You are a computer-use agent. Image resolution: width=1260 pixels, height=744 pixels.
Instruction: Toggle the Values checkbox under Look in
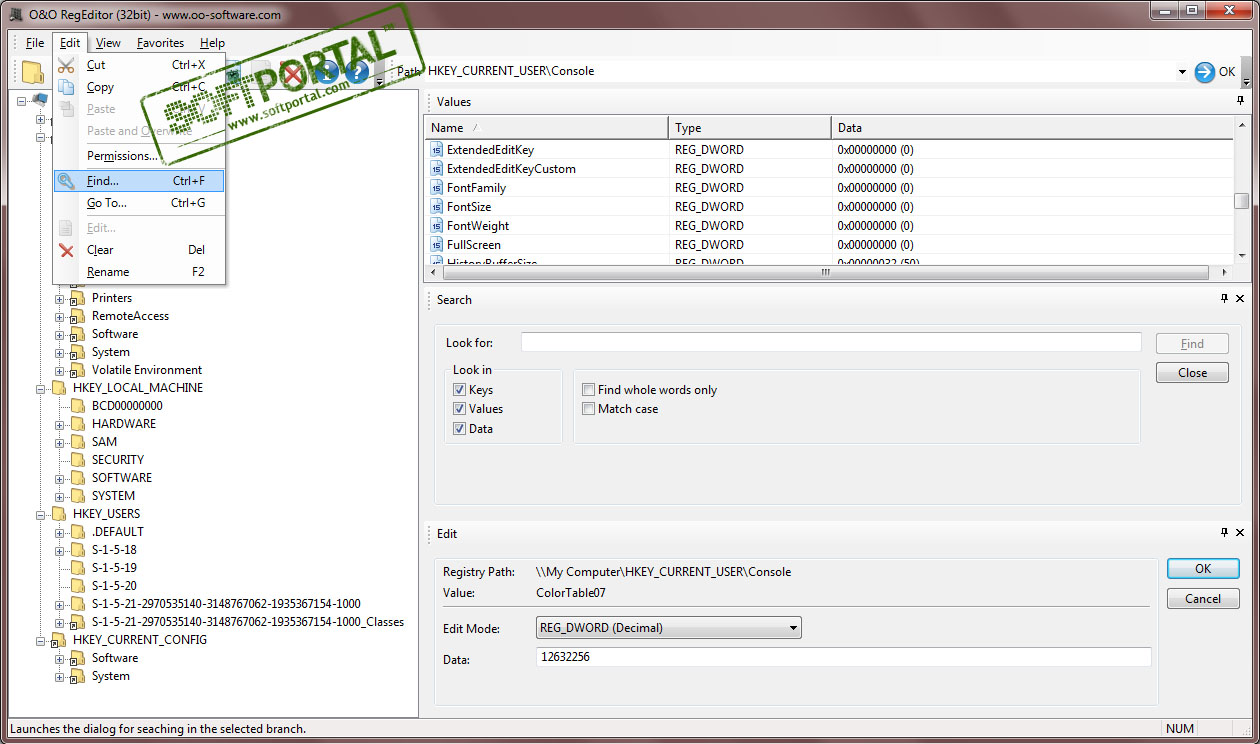point(460,409)
